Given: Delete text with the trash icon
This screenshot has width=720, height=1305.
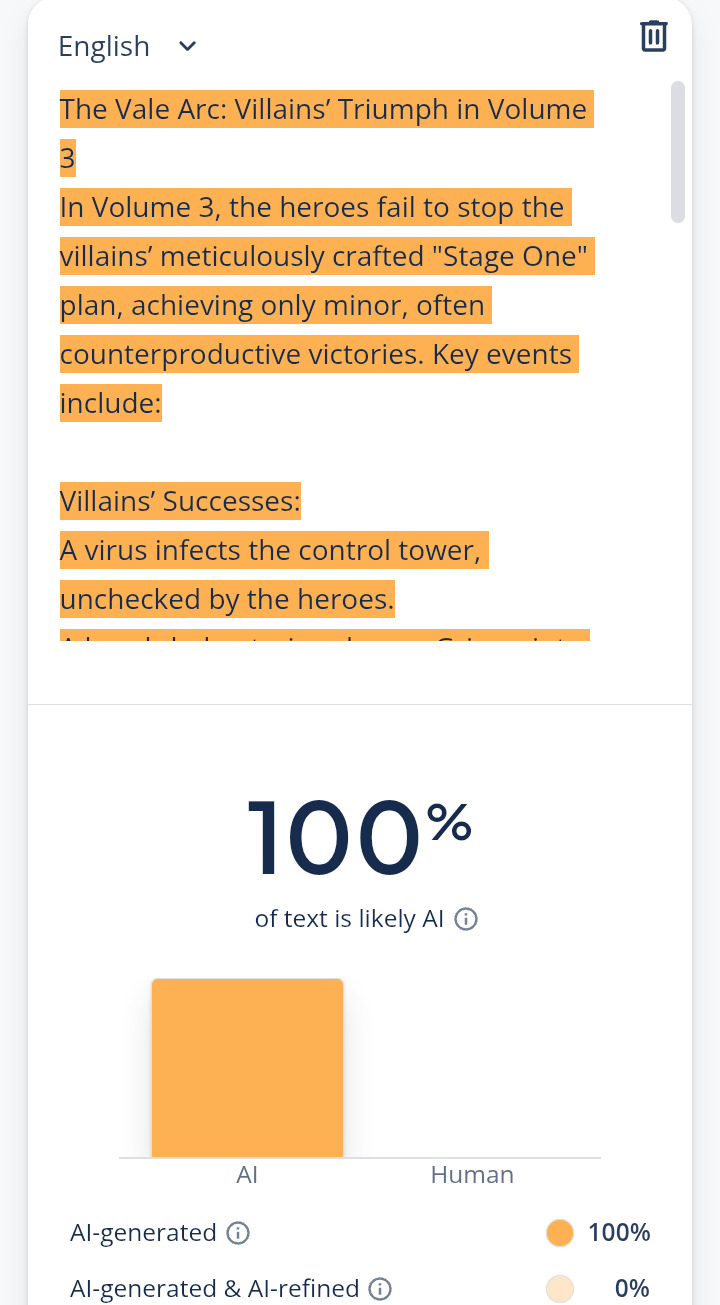Looking at the screenshot, I should (x=653, y=36).
